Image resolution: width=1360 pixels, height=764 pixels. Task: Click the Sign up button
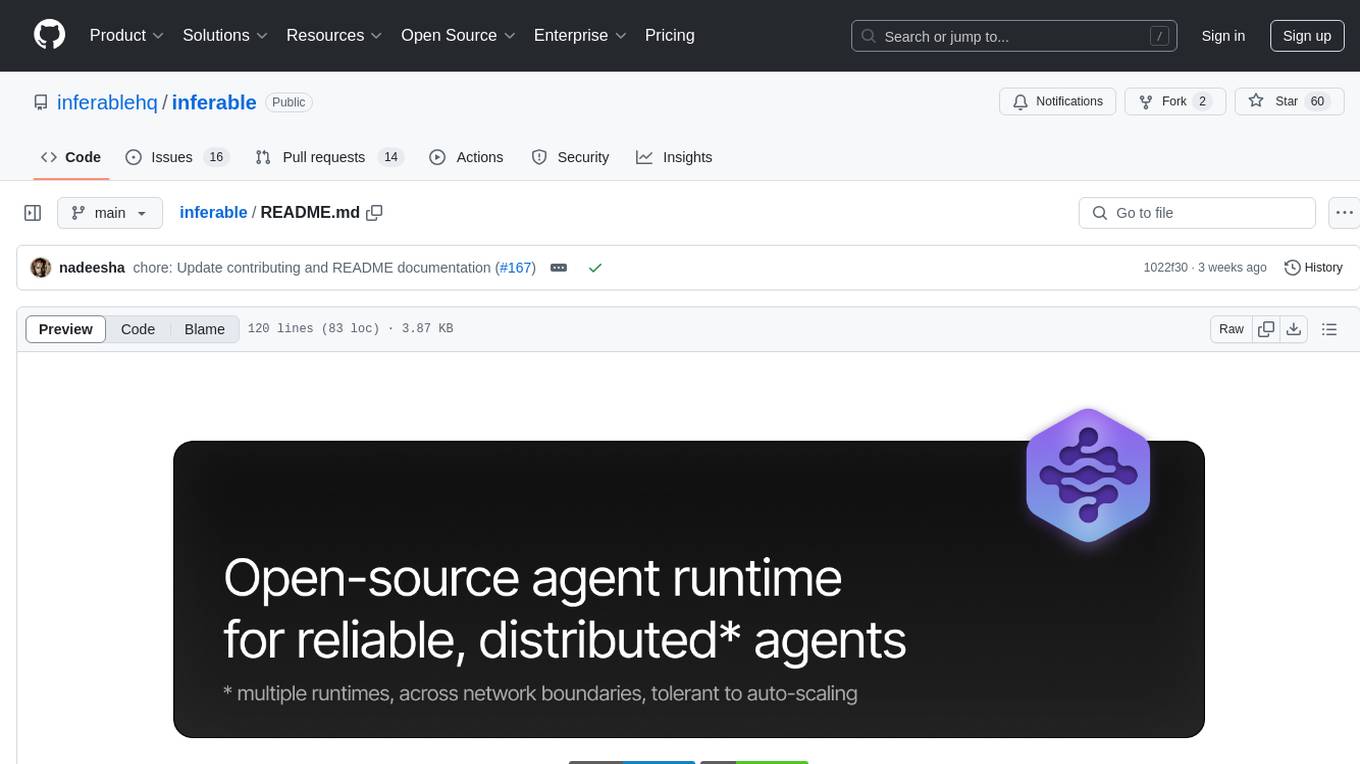pyautogui.click(x=1307, y=36)
